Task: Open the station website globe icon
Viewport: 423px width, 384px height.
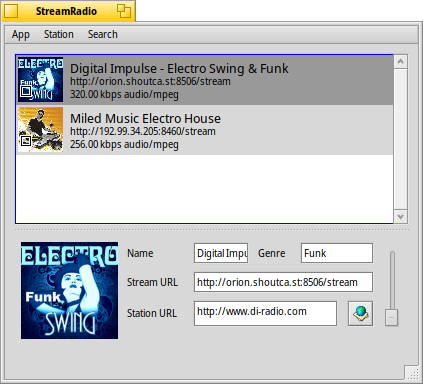Action: 360,313
